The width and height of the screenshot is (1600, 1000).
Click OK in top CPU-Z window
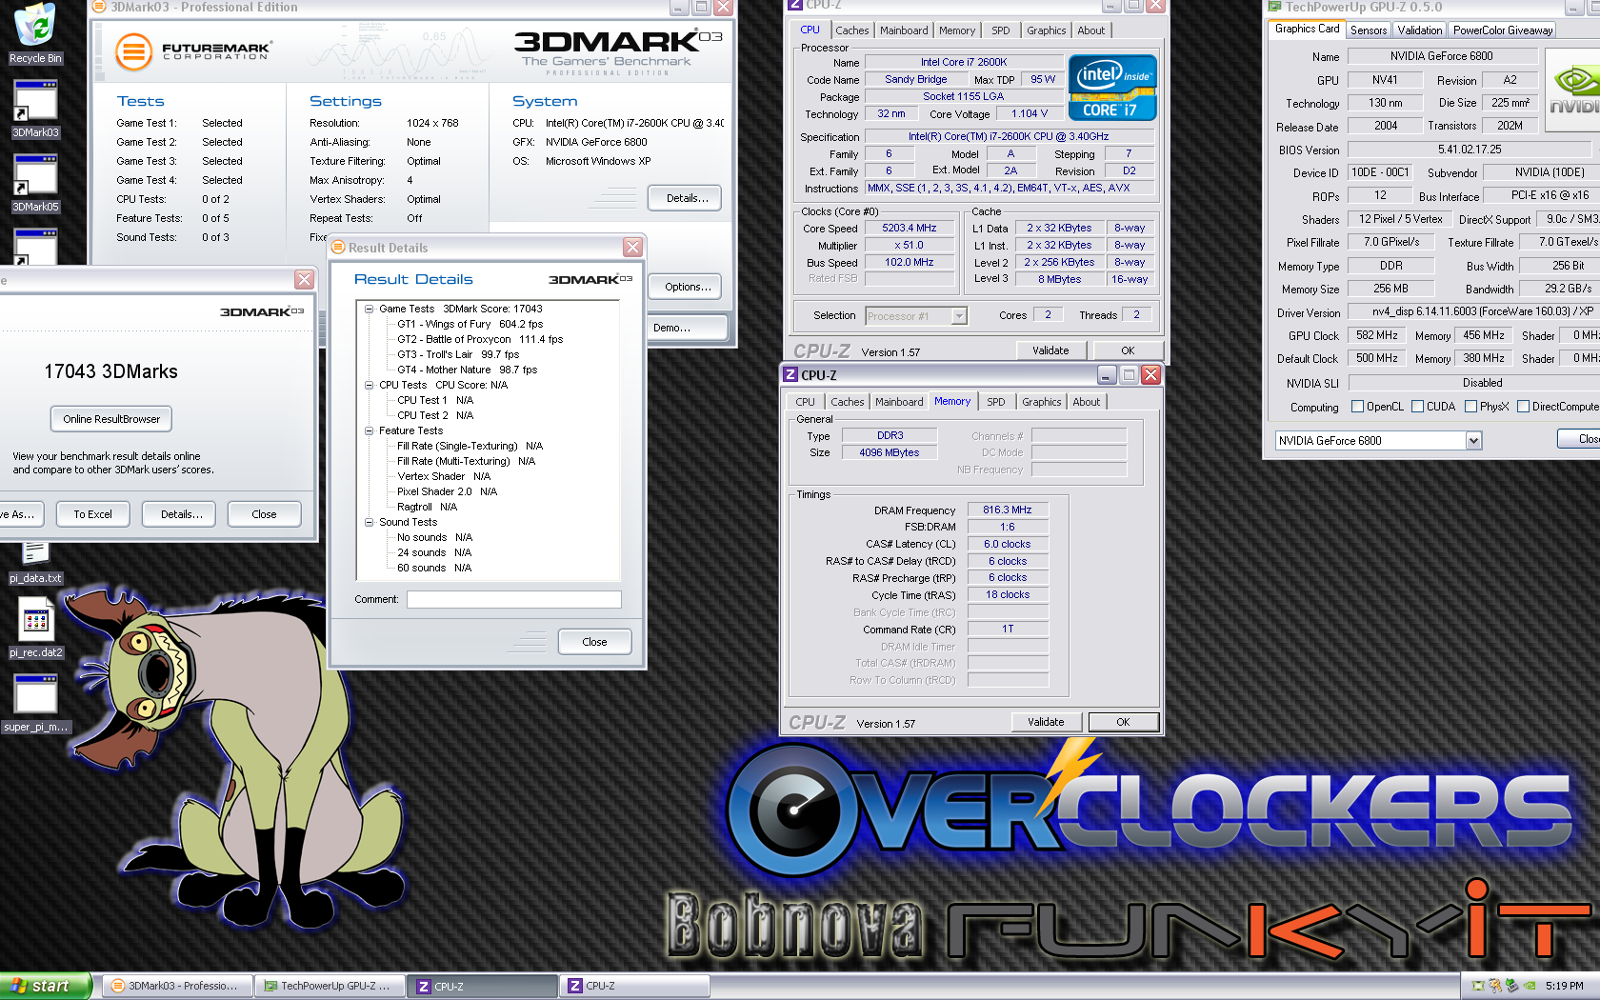coord(1127,351)
